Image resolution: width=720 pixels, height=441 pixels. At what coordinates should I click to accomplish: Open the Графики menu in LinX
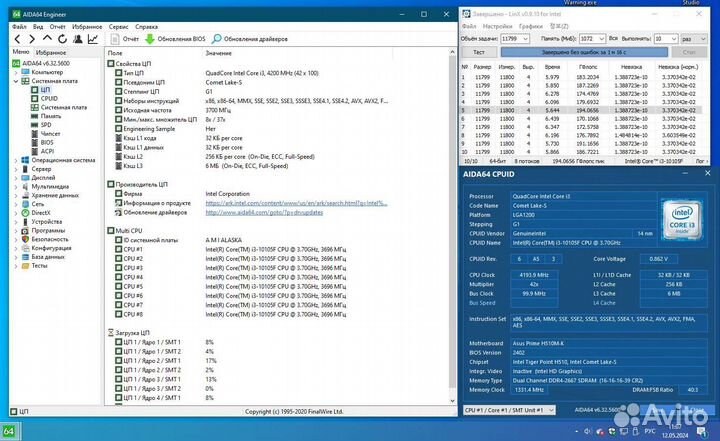tap(531, 26)
